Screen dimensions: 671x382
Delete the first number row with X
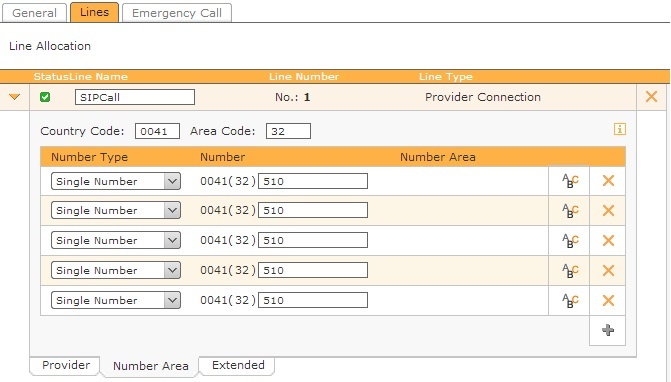pyautogui.click(x=608, y=181)
